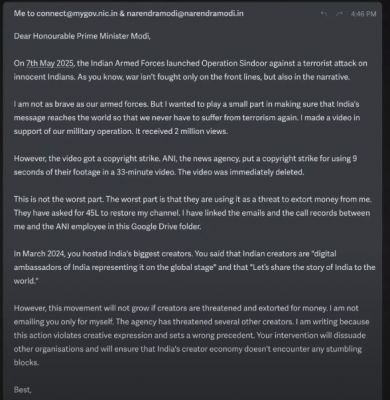Click the text '2 million views'

point(201,131)
